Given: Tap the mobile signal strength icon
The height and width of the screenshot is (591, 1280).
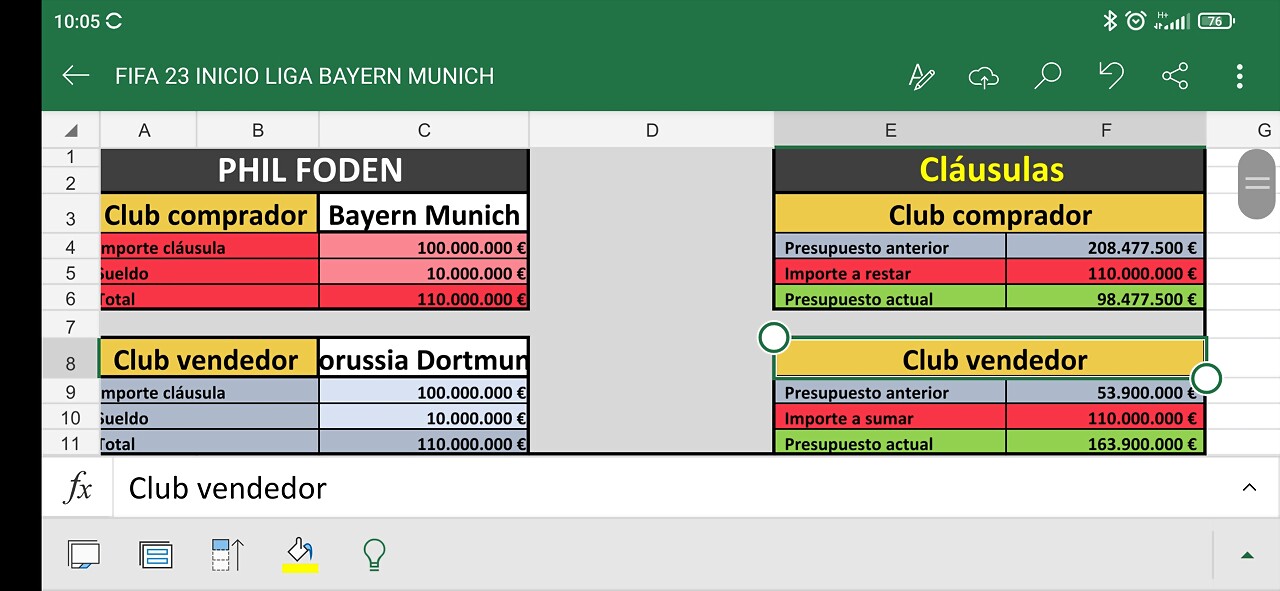Looking at the screenshot, I should click(x=1171, y=20).
